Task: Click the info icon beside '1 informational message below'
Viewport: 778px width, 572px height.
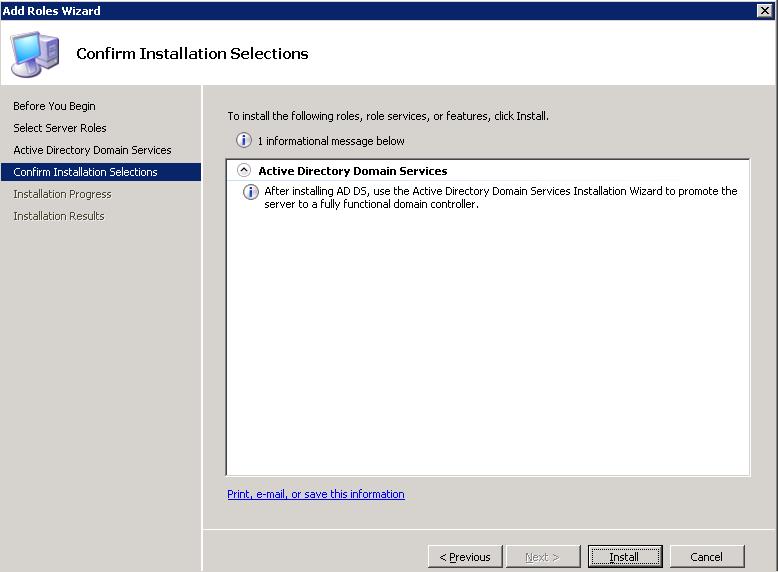Action: [x=244, y=140]
